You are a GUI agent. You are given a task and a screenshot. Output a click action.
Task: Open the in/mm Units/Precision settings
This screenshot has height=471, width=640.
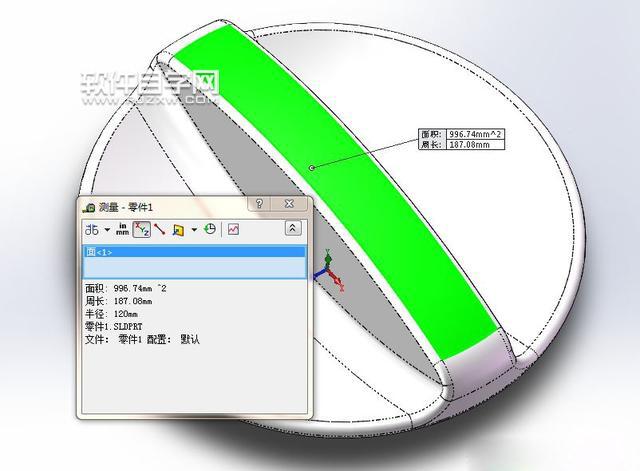click(x=122, y=229)
